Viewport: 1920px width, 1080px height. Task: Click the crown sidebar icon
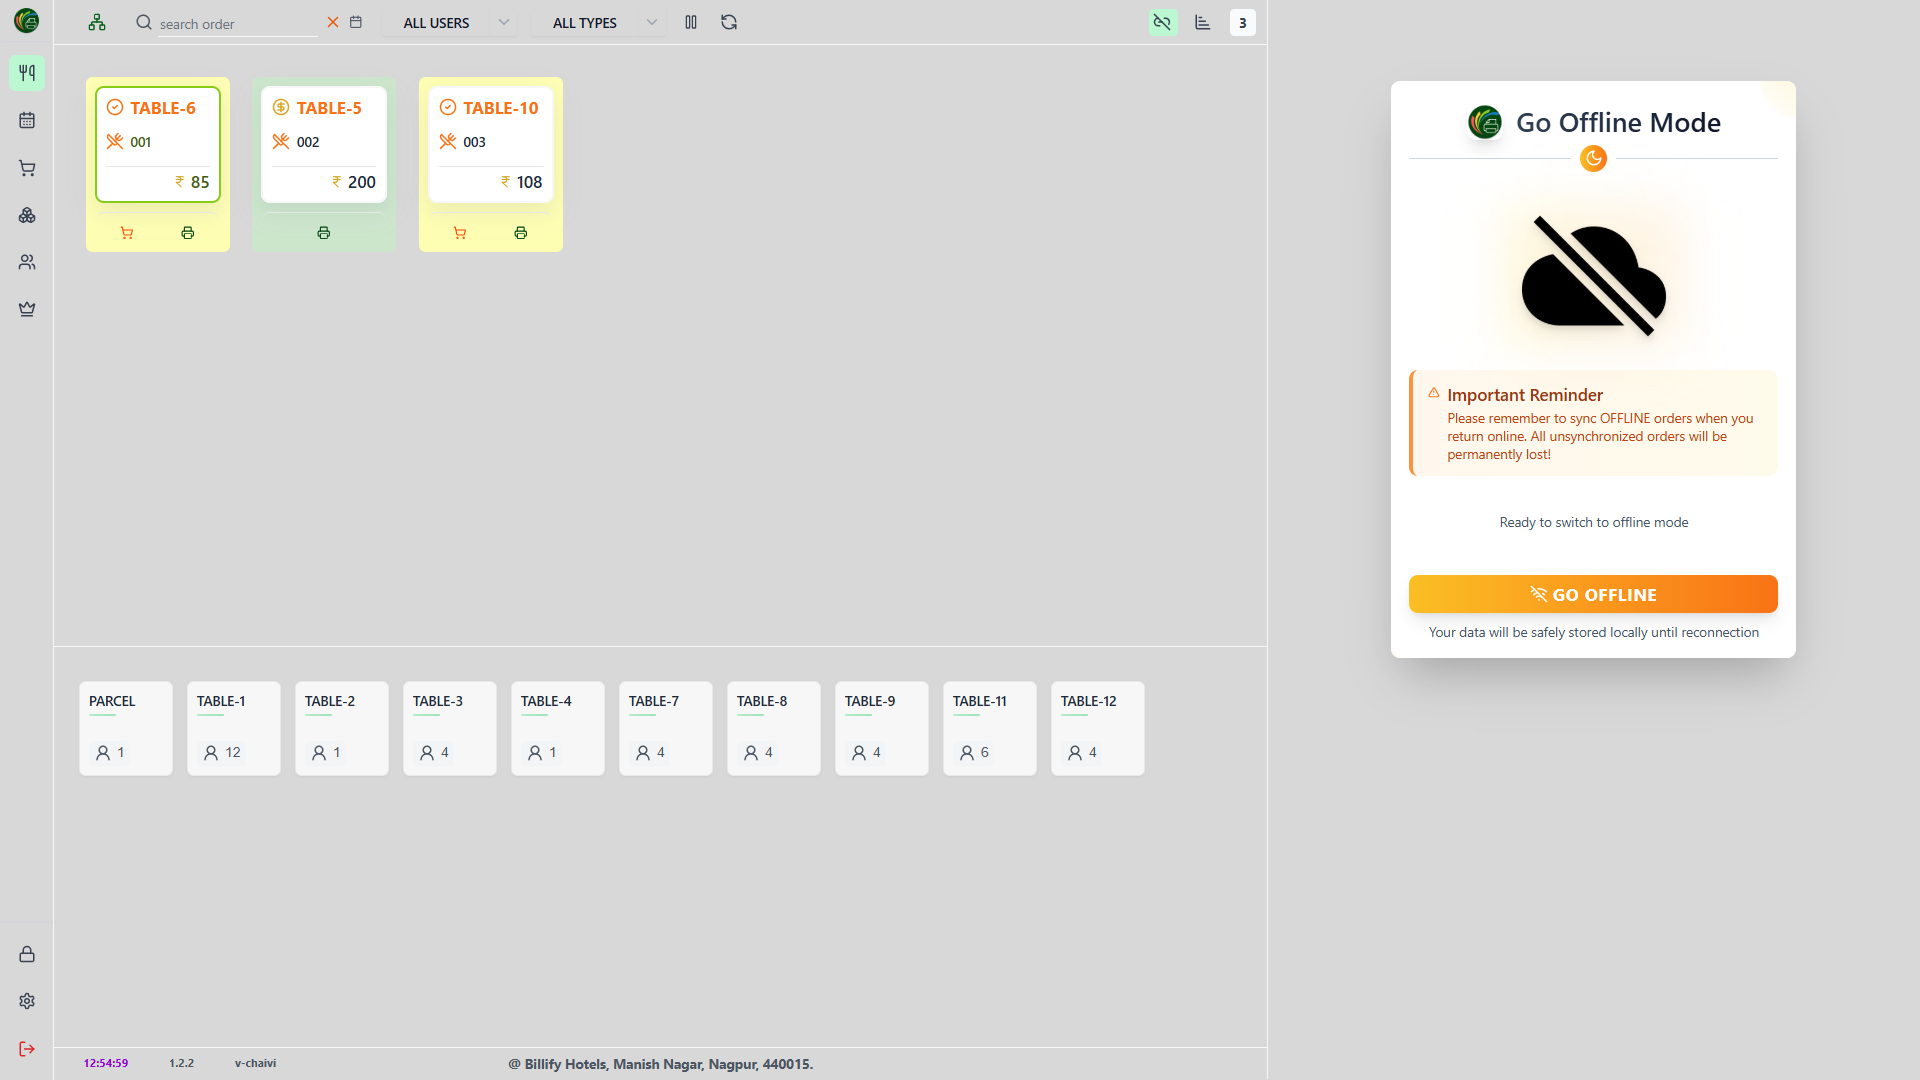(x=27, y=309)
